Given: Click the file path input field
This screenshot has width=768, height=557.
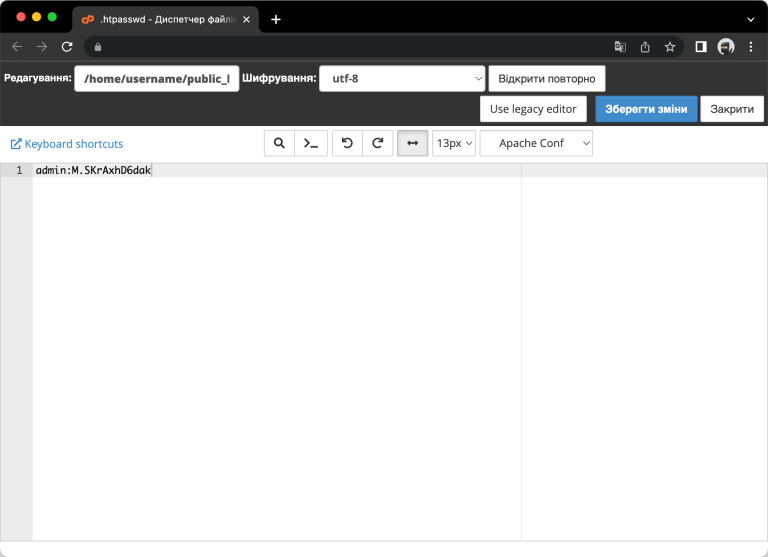Looking at the screenshot, I should [157, 79].
